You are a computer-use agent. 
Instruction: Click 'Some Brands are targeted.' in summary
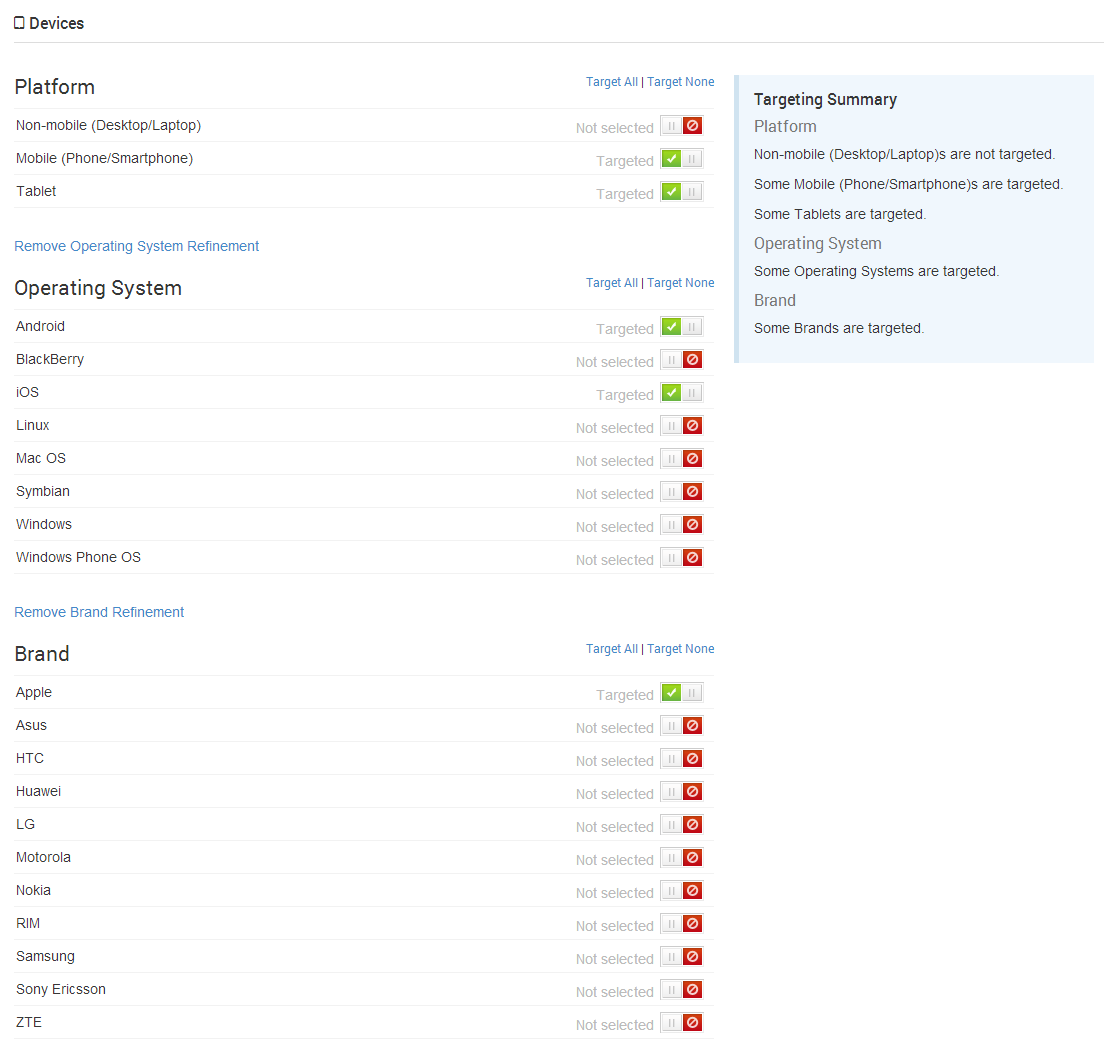coord(839,328)
